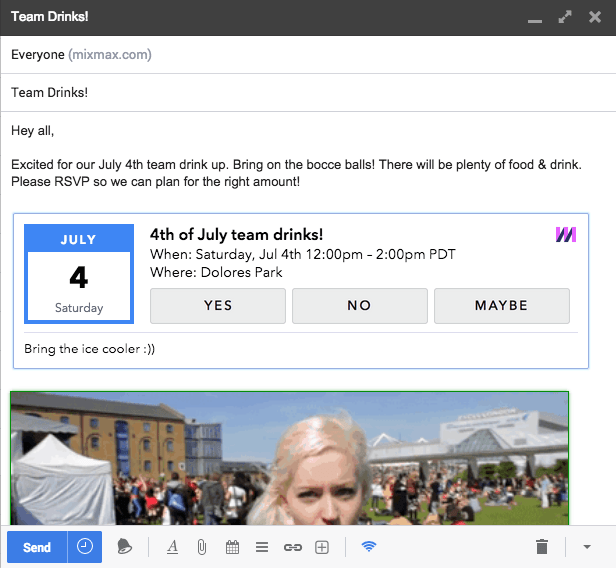
Task: Open the send later clock option
Action: pyautogui.click(x=85, y=547)
